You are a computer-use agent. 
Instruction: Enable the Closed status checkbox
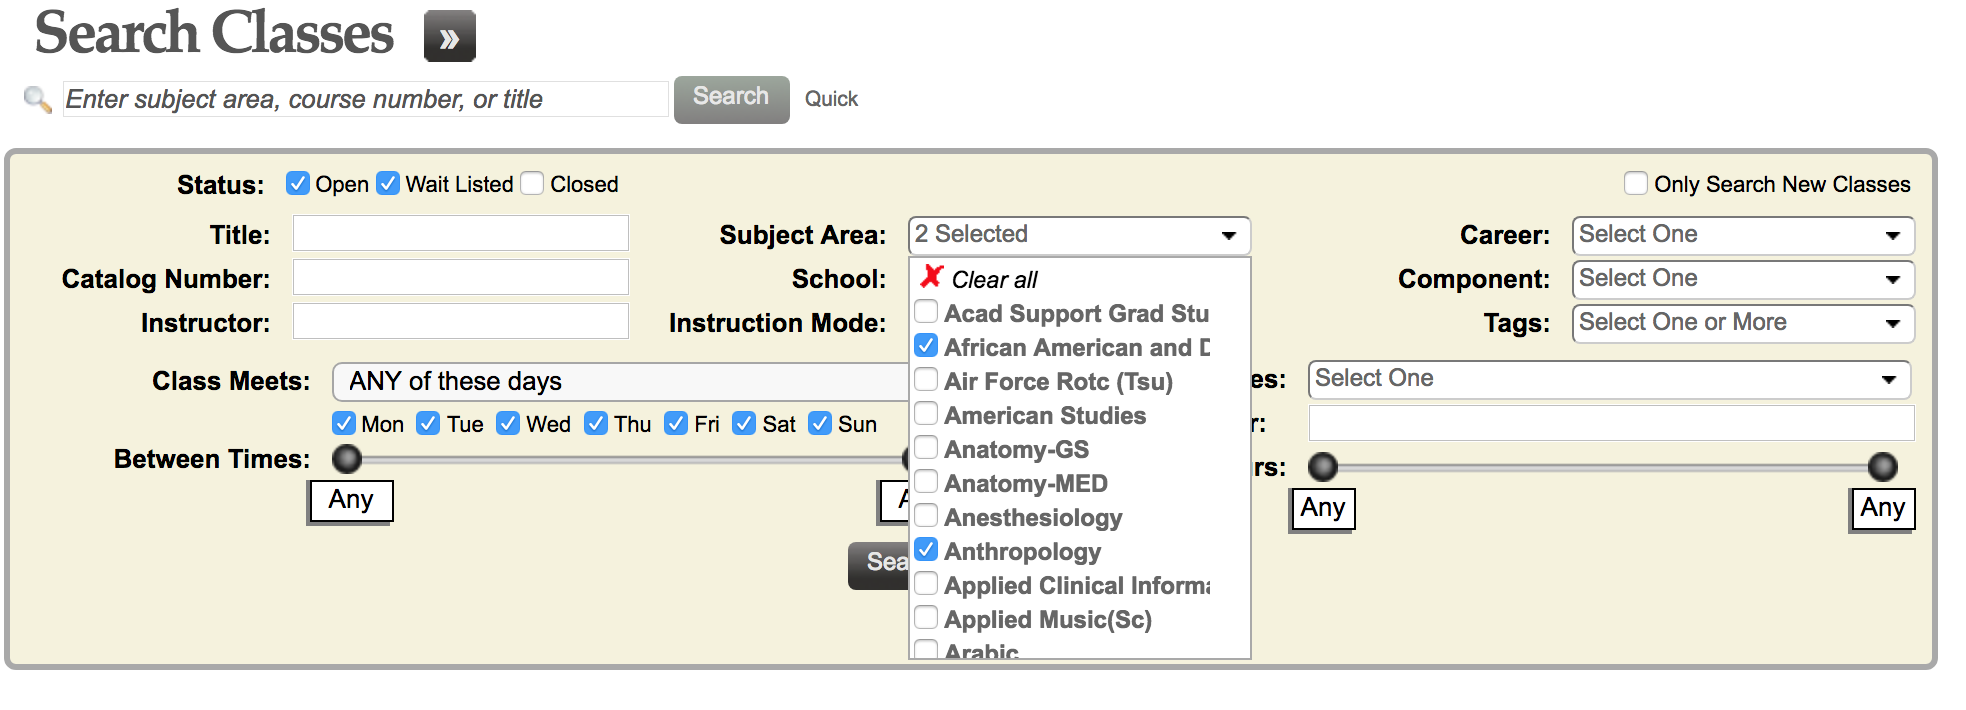[x=532, y=184]
